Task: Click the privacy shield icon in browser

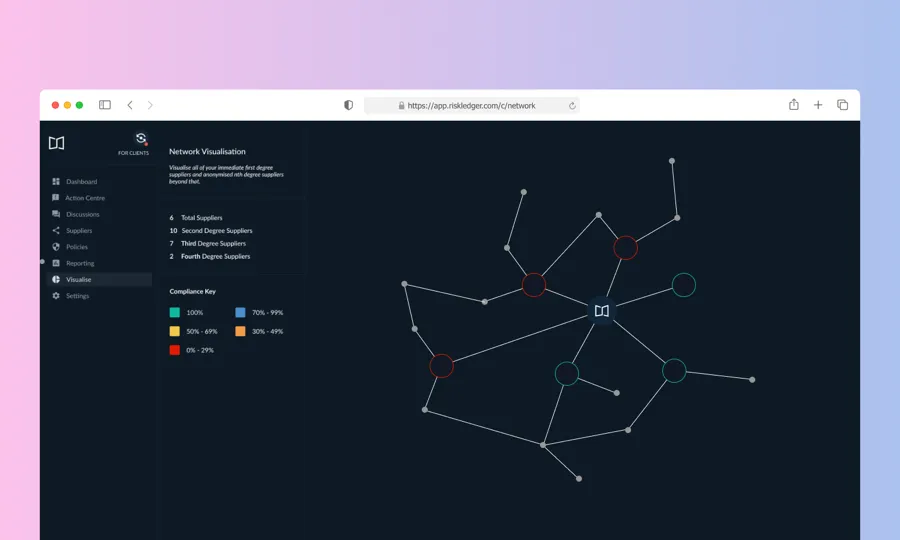Action: 348,105
